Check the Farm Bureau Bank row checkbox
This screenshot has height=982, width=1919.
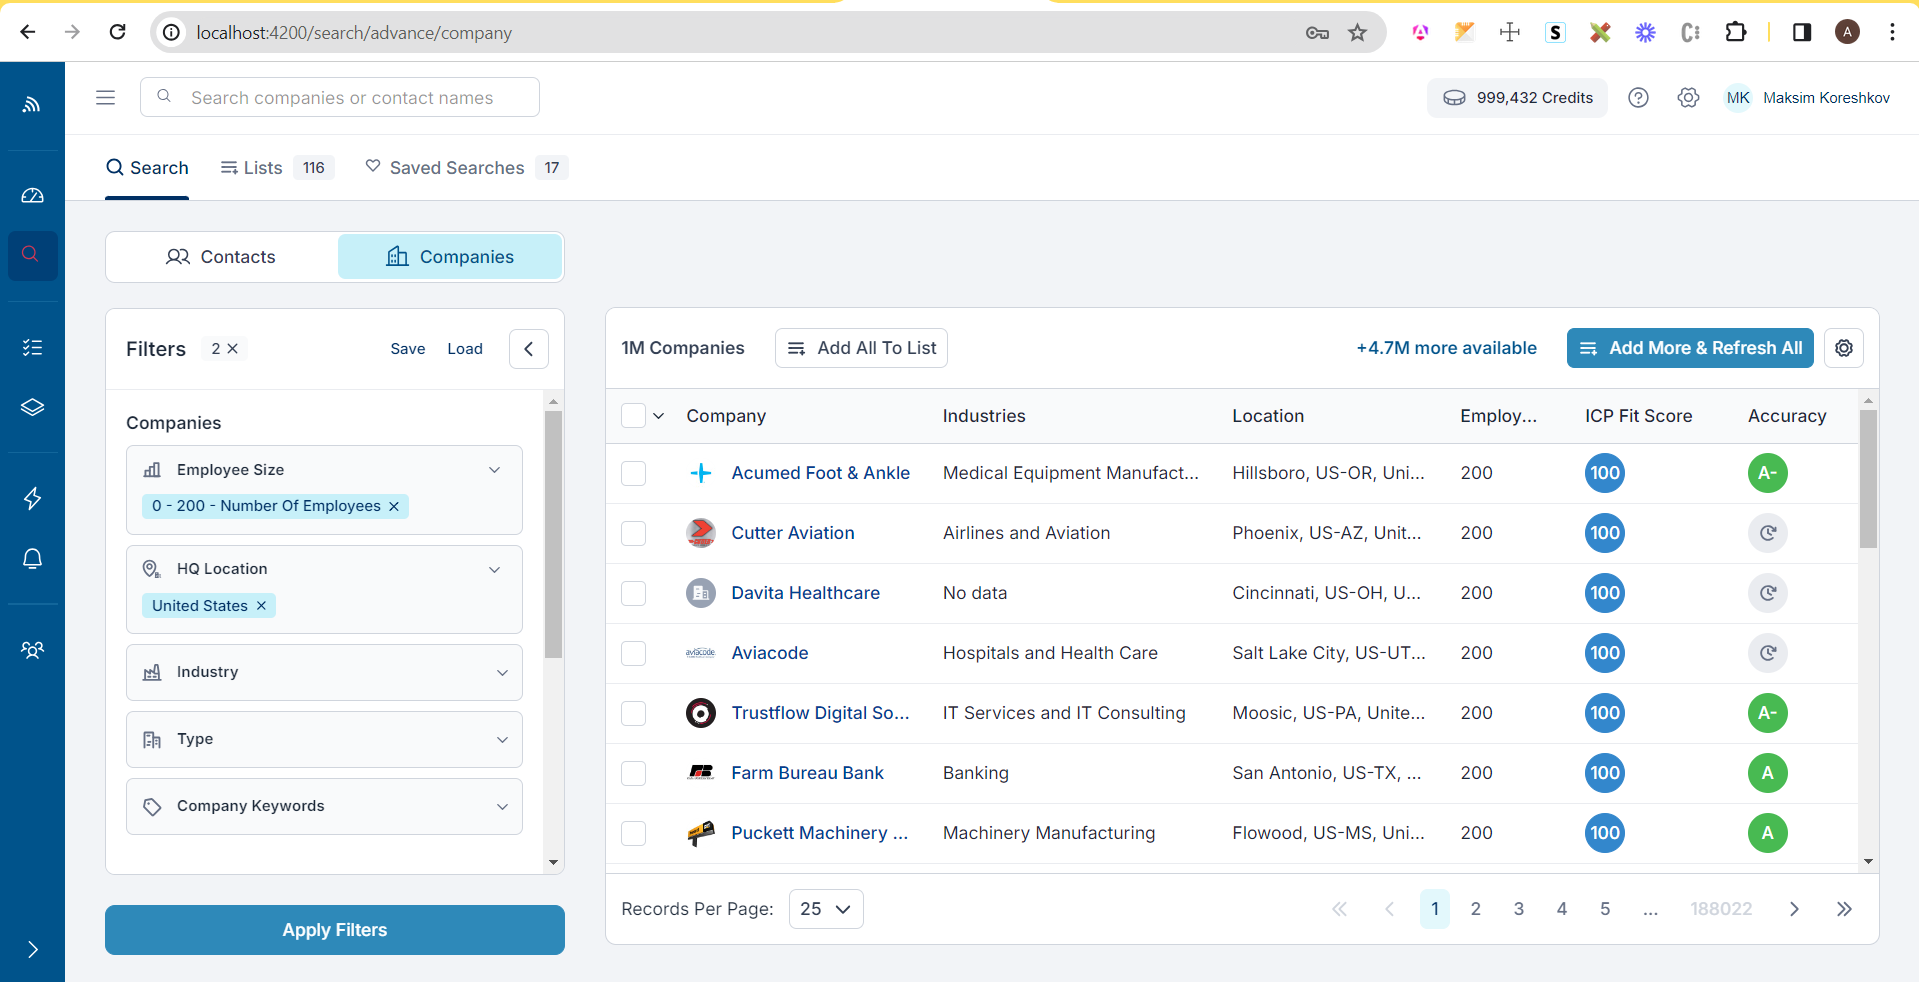(x=633, y=773)
